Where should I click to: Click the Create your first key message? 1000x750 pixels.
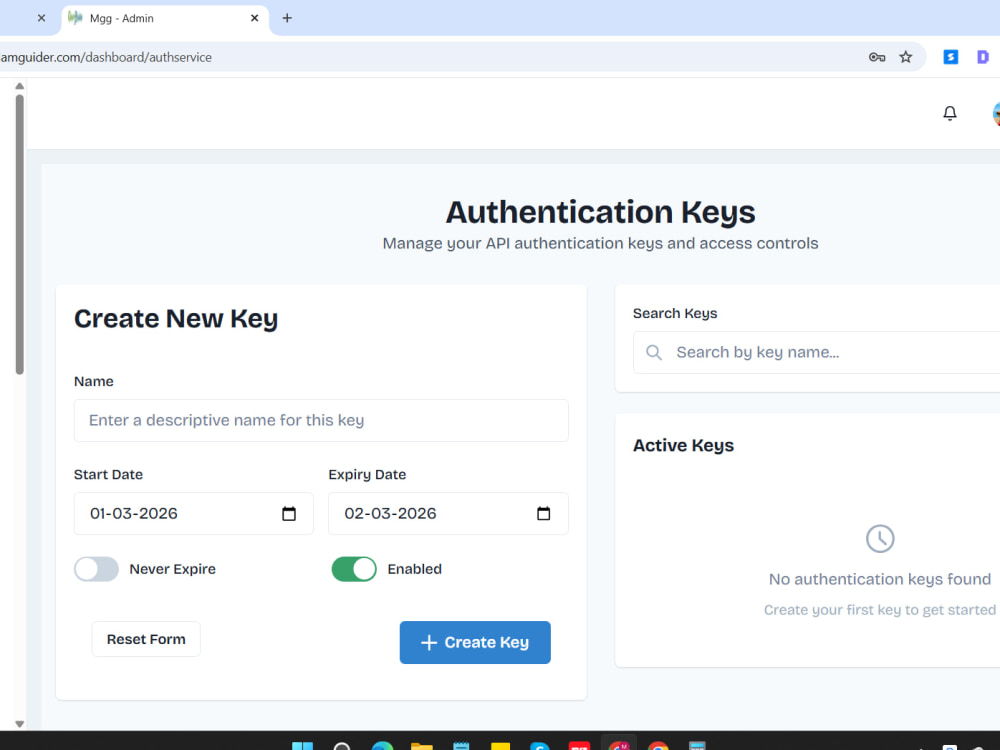tap(879, 610)
